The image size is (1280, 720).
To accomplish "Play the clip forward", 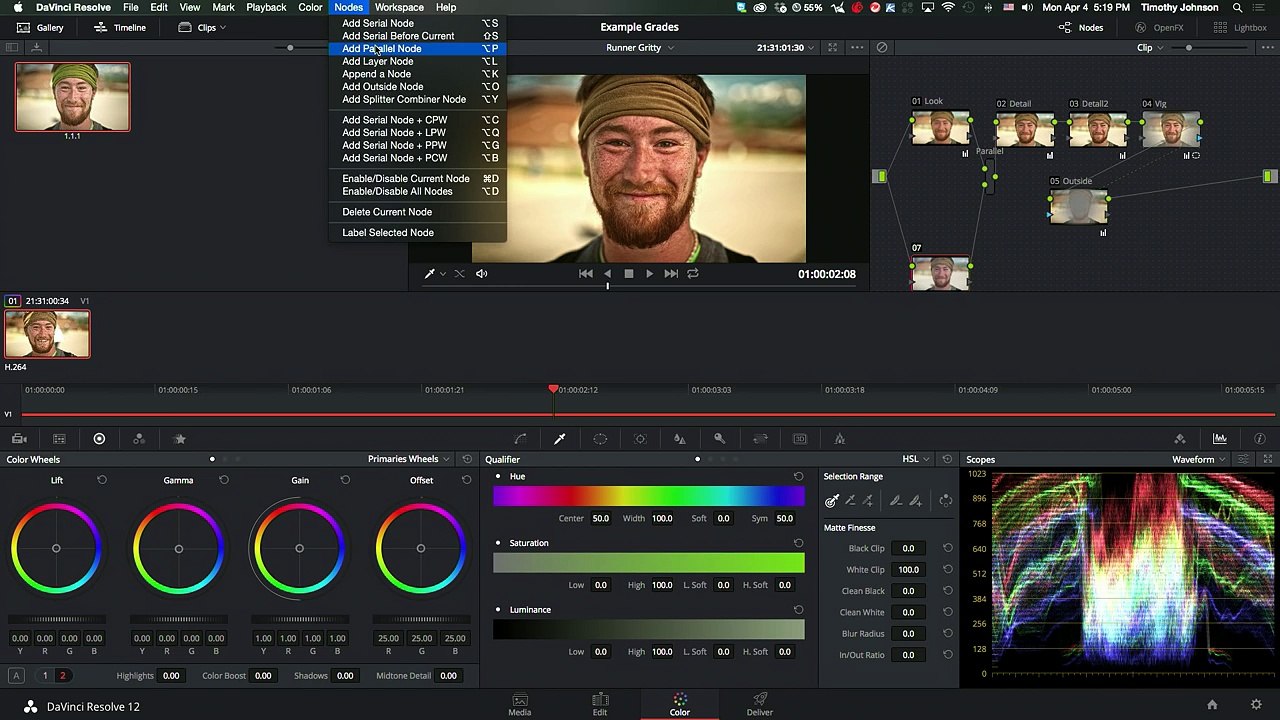I will (x=649, y=274).
